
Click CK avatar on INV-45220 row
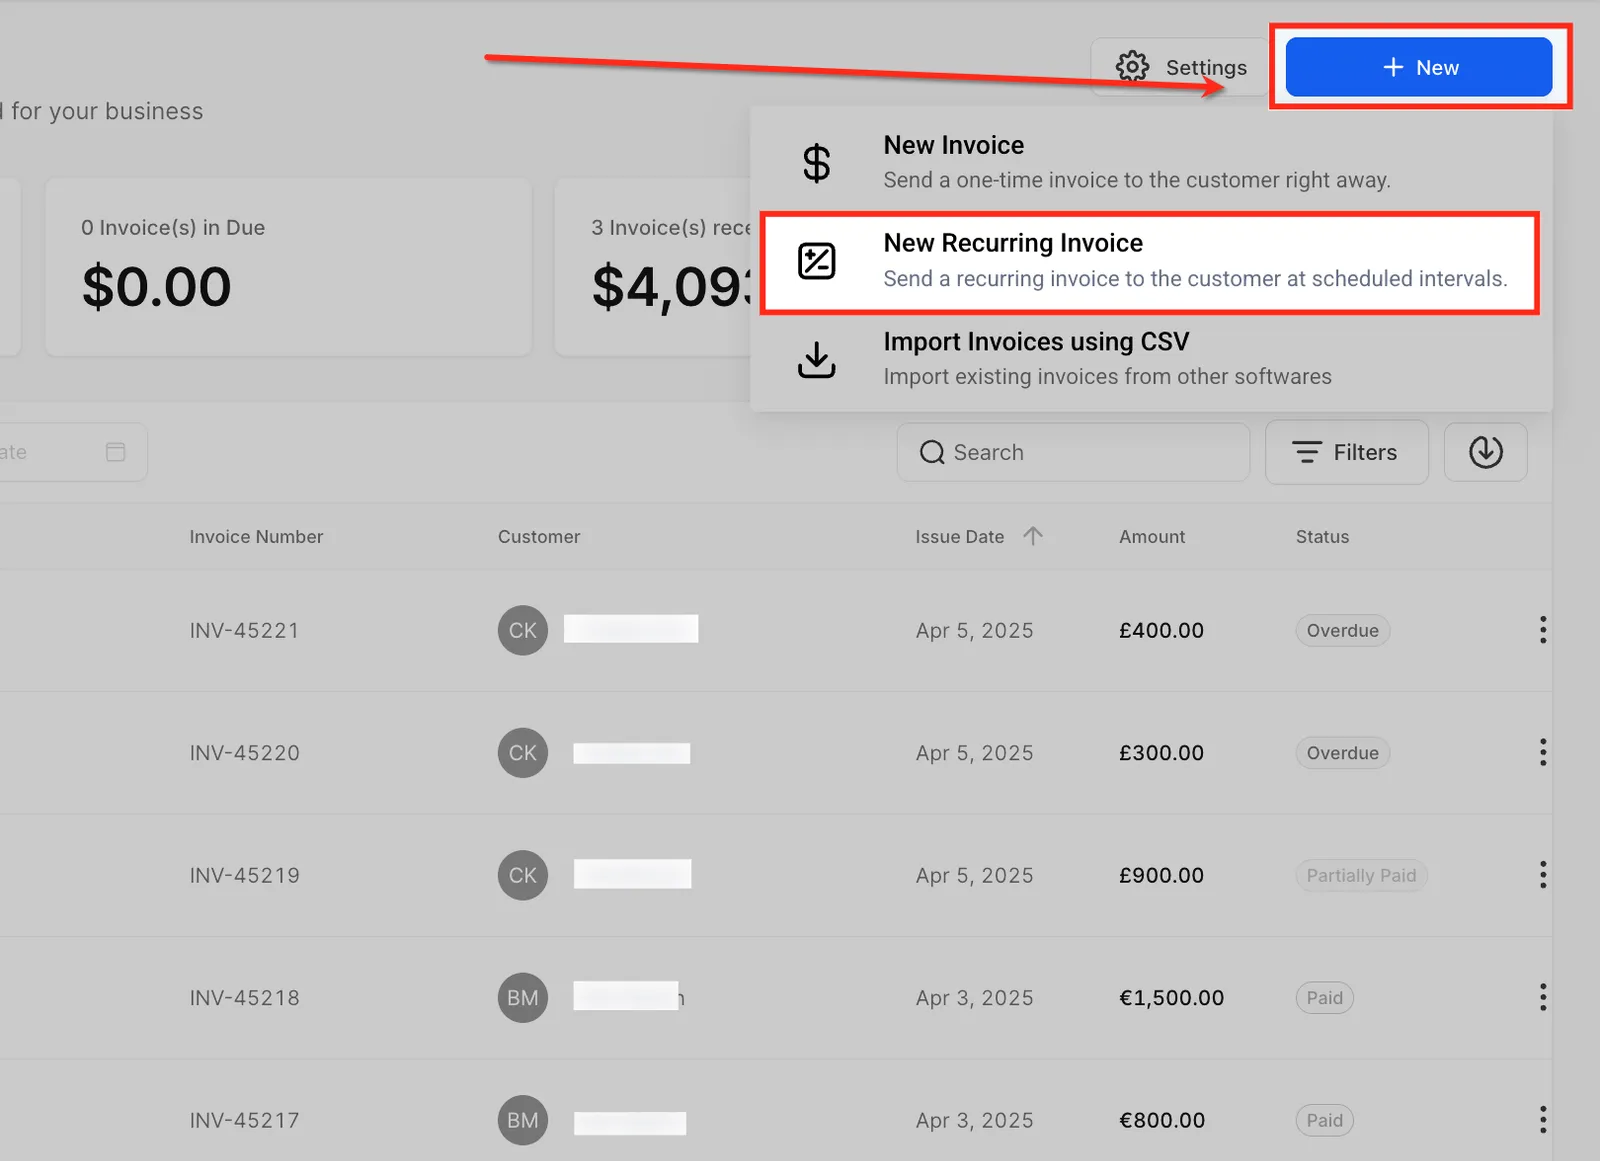523,752
